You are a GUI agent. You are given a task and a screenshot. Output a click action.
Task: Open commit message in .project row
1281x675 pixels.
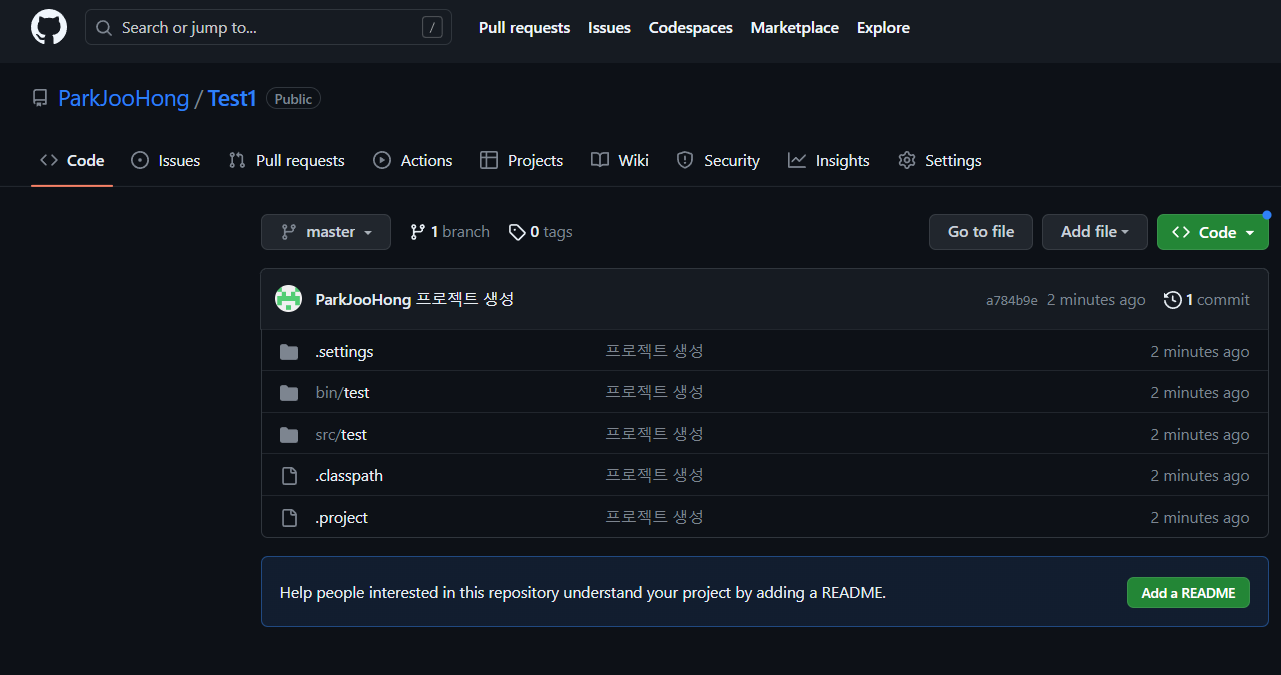(x=654, y=517)
